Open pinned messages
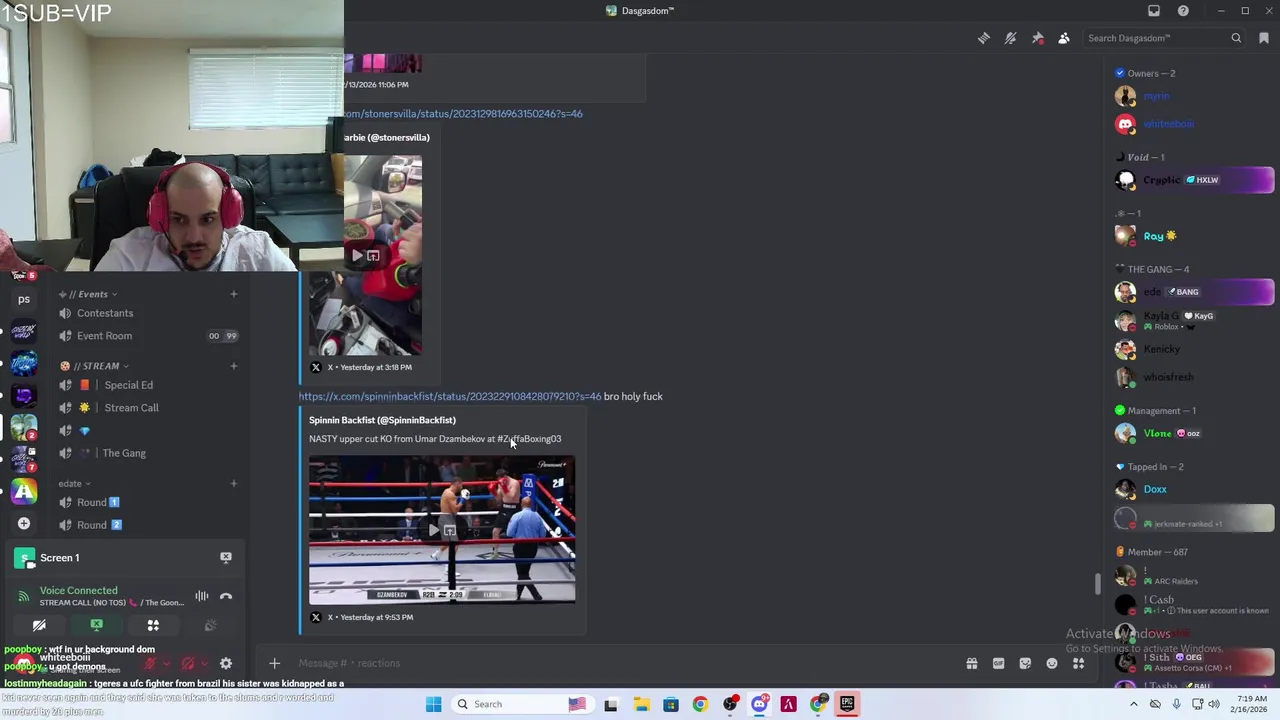The height and width of the screenshot is (720, 1280). click(1037, 38)
